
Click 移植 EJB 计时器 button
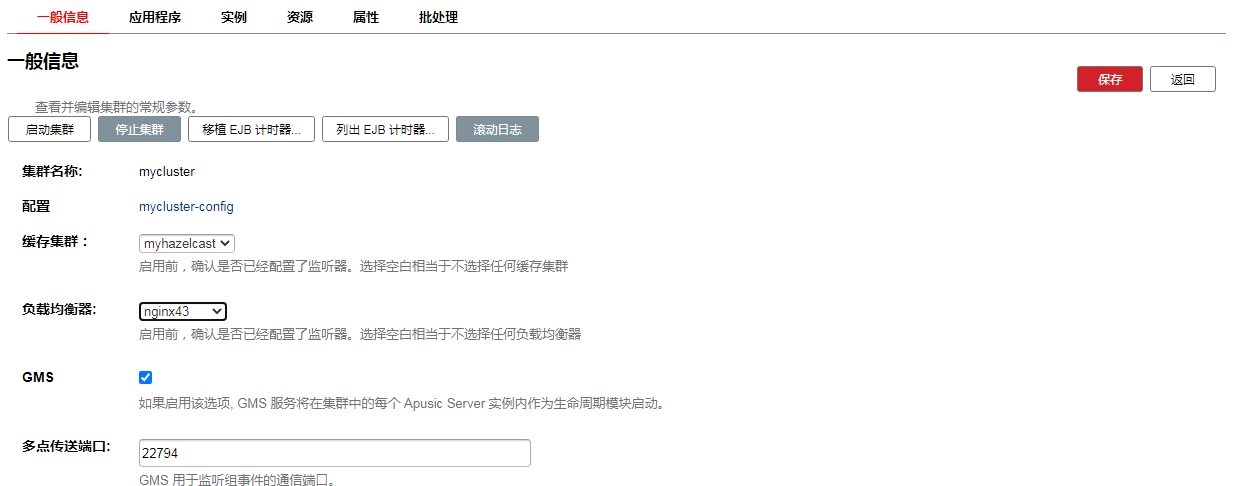pos(251,130)
